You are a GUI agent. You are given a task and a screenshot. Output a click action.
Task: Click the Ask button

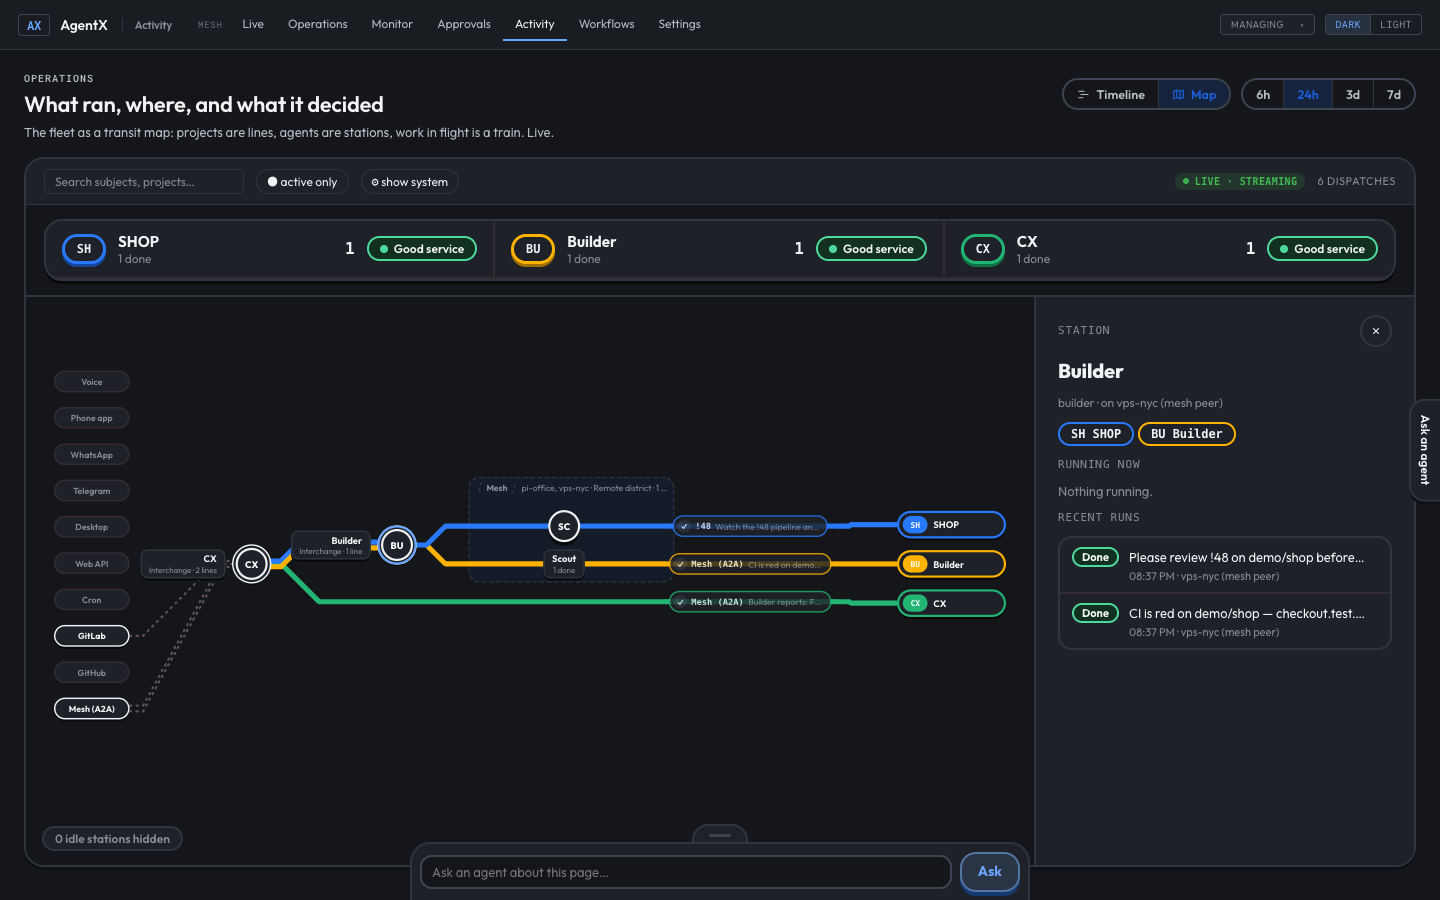tap(990, 872)
